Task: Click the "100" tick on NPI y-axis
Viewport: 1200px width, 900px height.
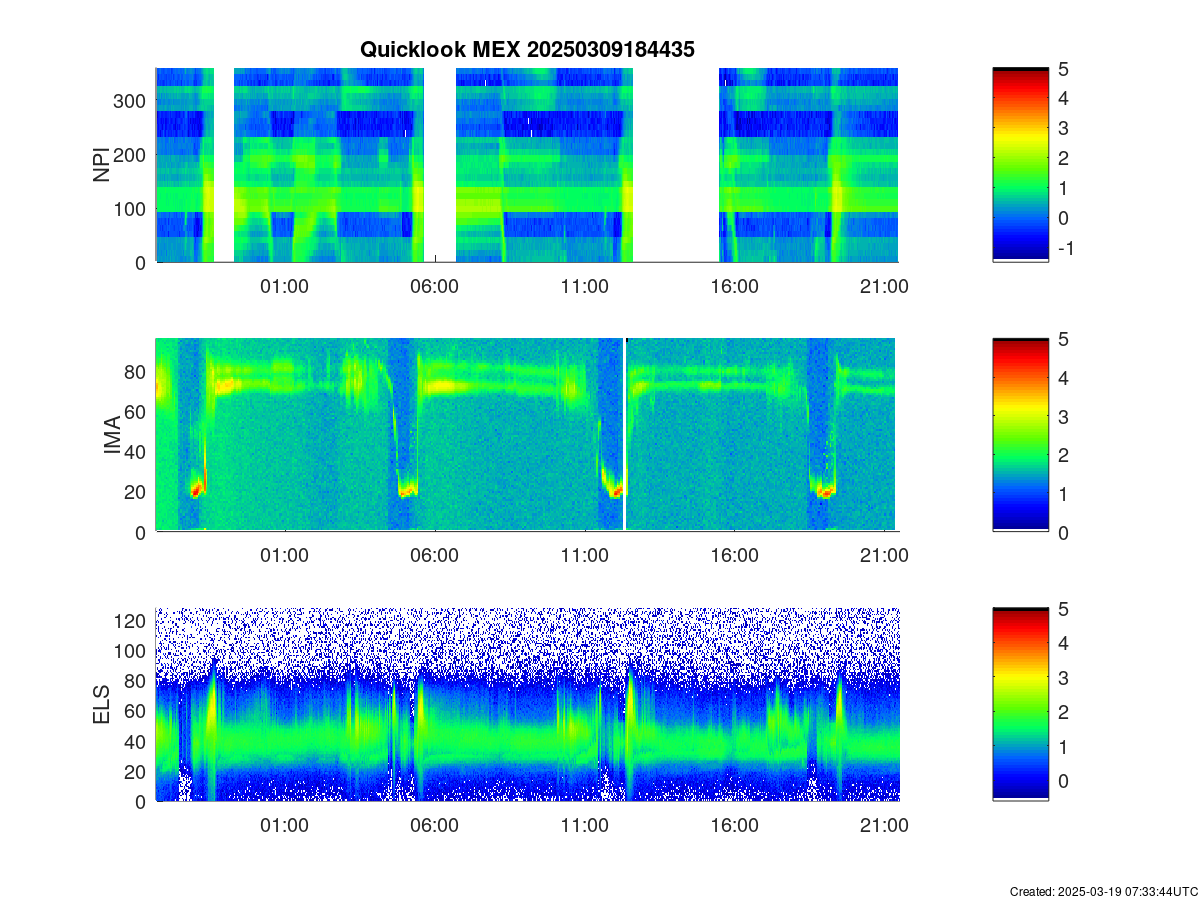Action: [x=132, y=209]
